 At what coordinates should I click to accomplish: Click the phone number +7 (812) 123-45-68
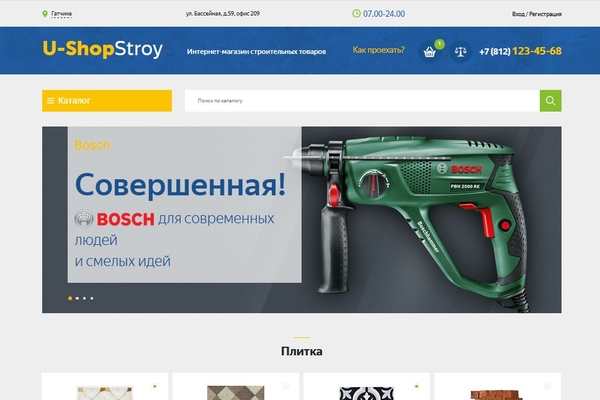(520, 51)
